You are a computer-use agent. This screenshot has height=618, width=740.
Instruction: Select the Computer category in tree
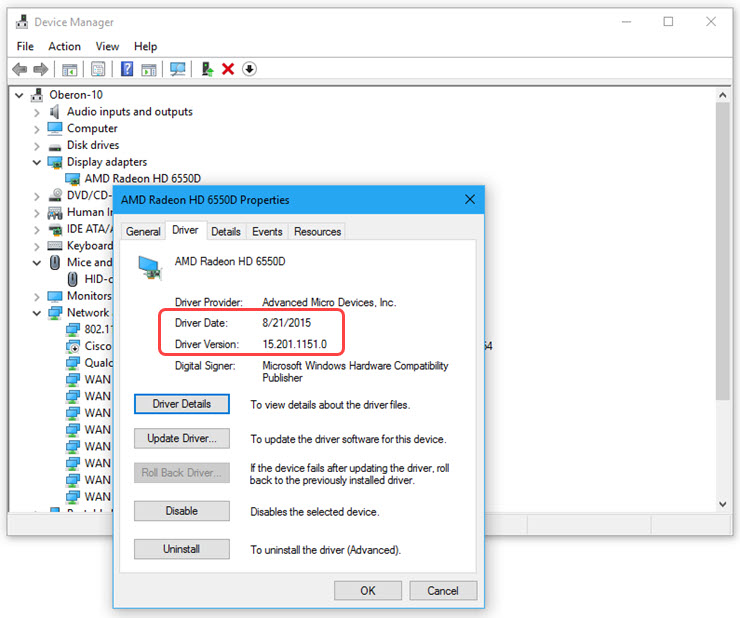point(92,128)
